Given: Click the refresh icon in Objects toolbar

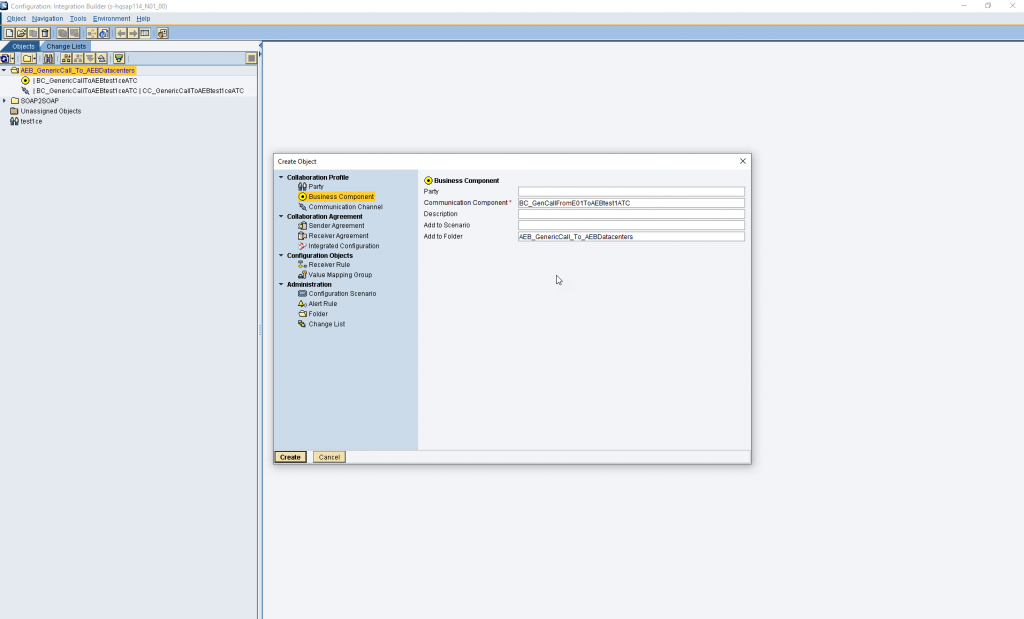Looking at the screenshot, I should (7, 59).
